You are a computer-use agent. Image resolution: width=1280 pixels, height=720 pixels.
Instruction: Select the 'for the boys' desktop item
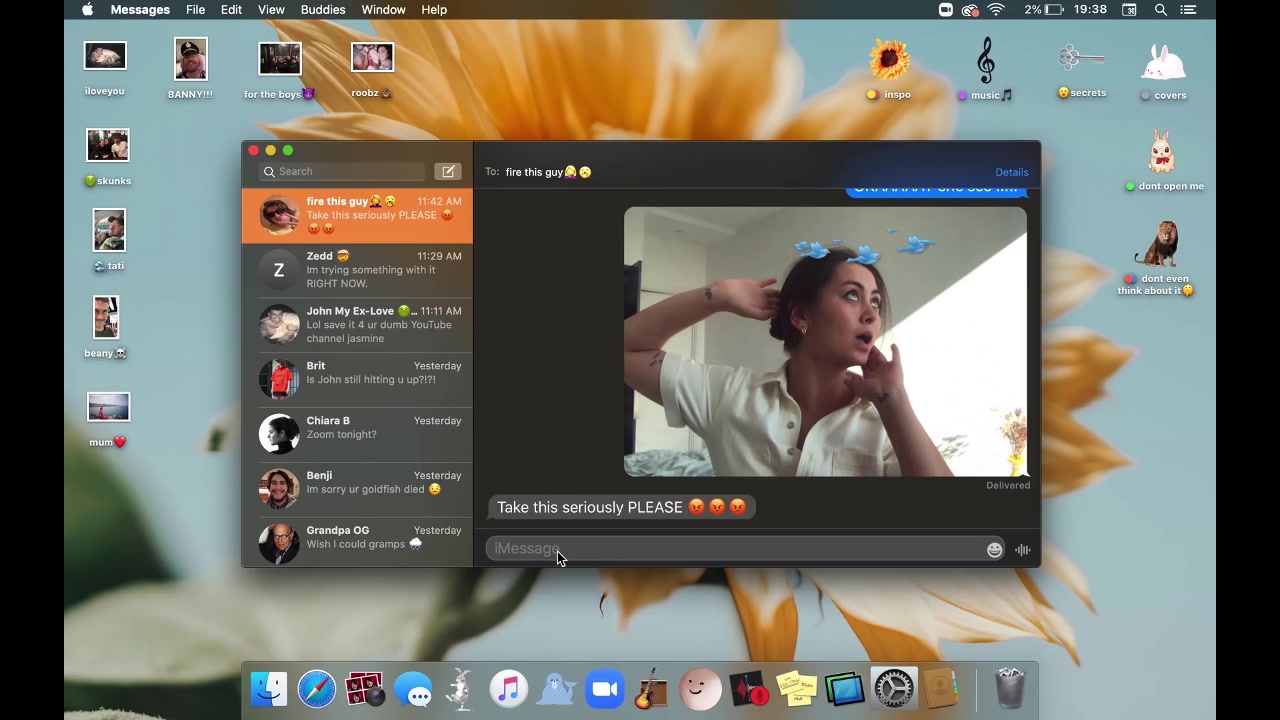[x=279, y=70]
